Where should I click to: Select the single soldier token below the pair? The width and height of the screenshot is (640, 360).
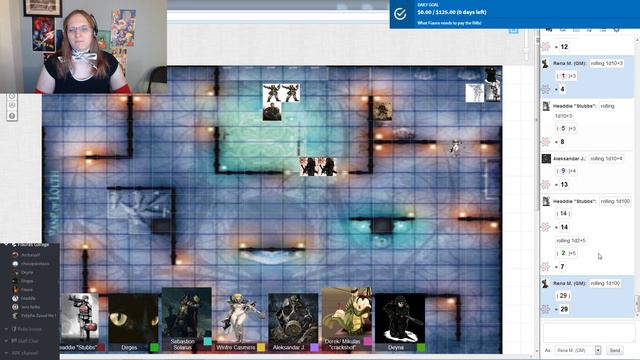pyautogui.click(x=272, y=111)
